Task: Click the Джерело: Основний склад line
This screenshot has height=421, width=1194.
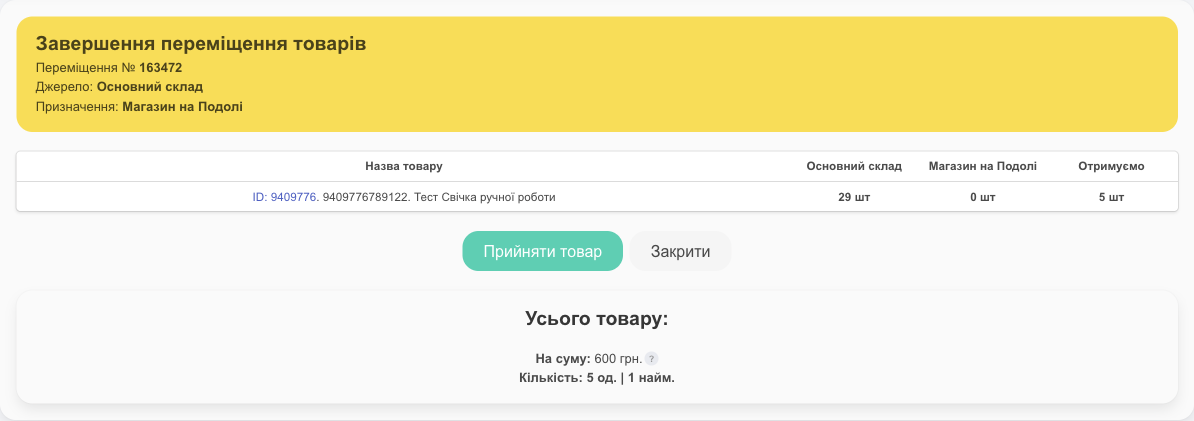Action: 120,87
